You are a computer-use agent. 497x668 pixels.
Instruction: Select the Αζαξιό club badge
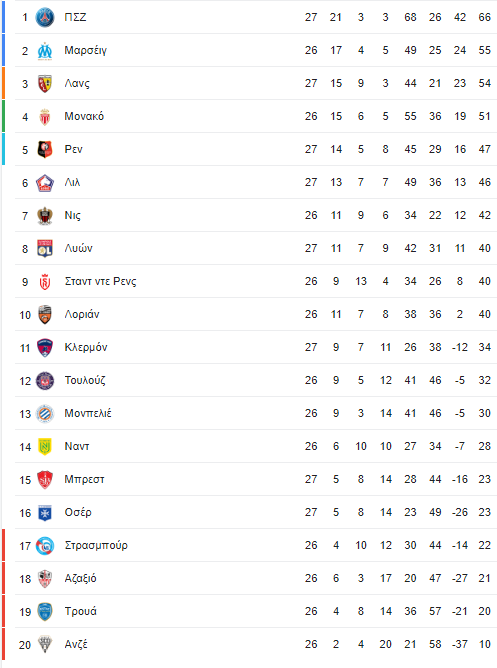click(45, 579)
